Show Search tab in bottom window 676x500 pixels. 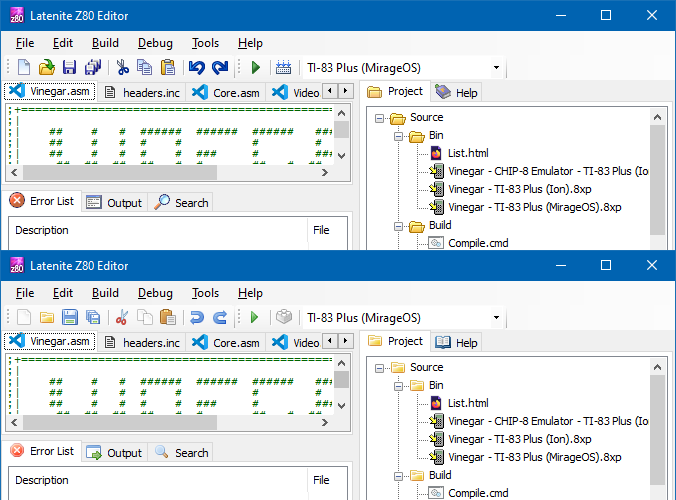[181, 453]
